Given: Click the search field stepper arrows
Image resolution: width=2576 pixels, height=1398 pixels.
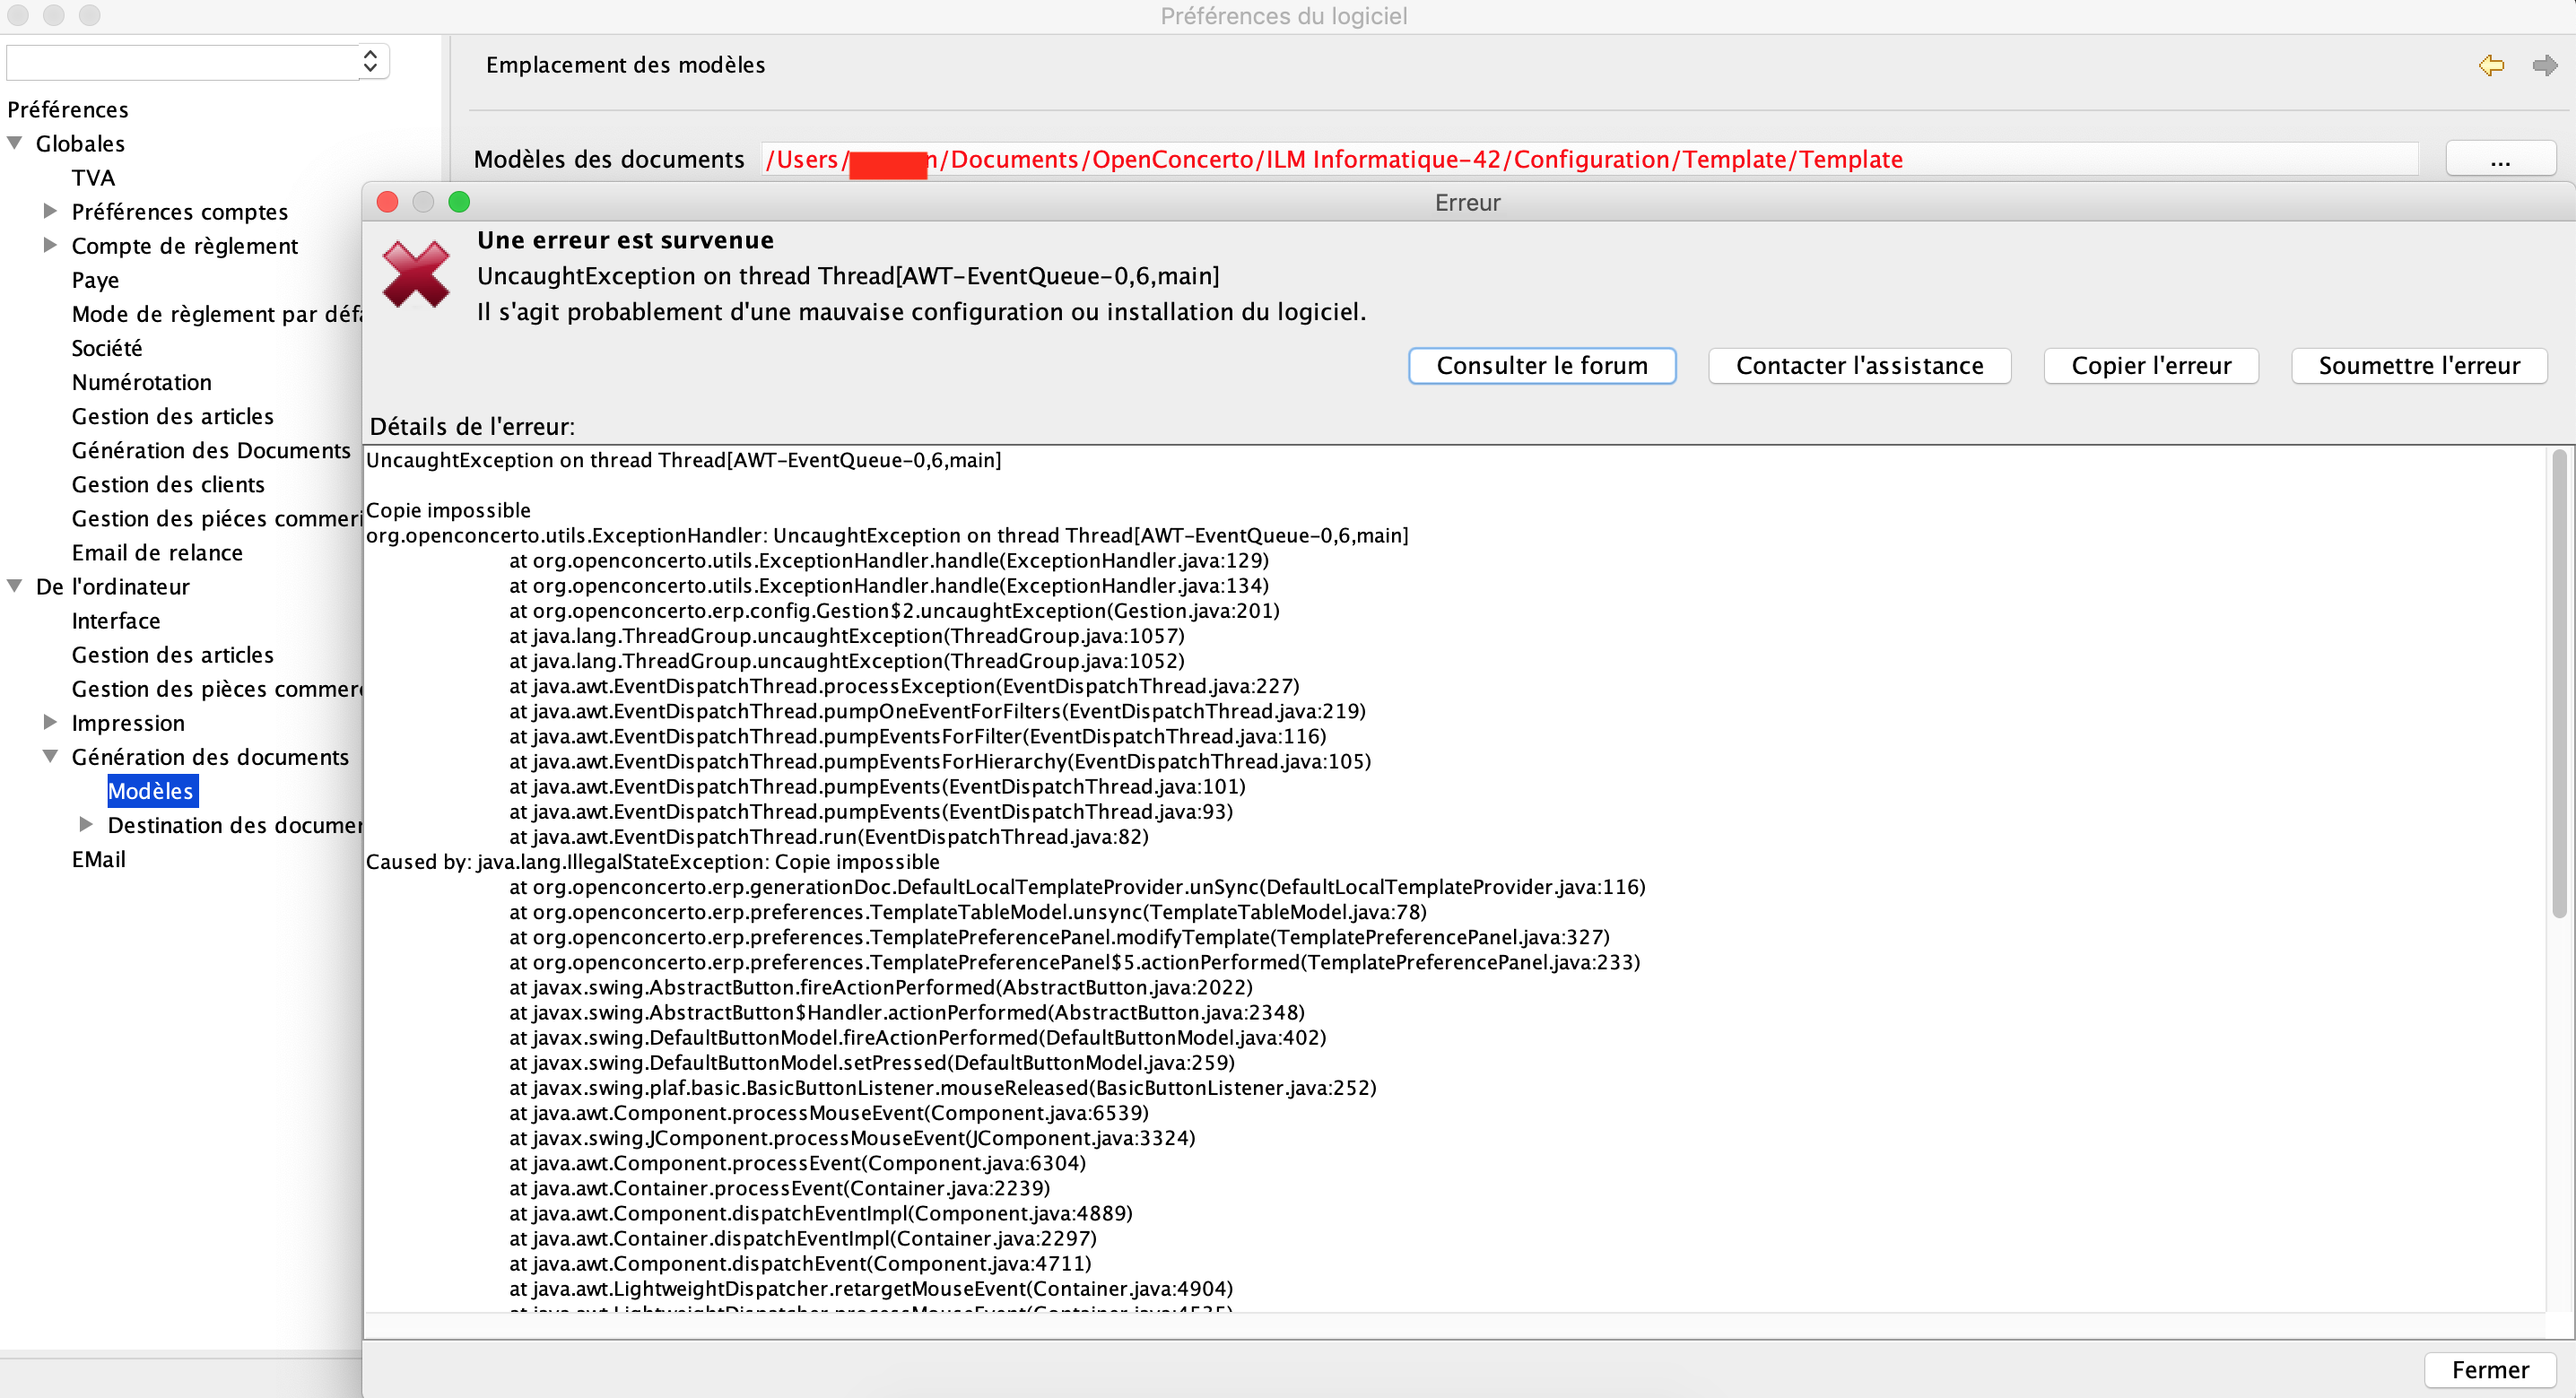Looking at the screenshot, I should tap(370, 61).
